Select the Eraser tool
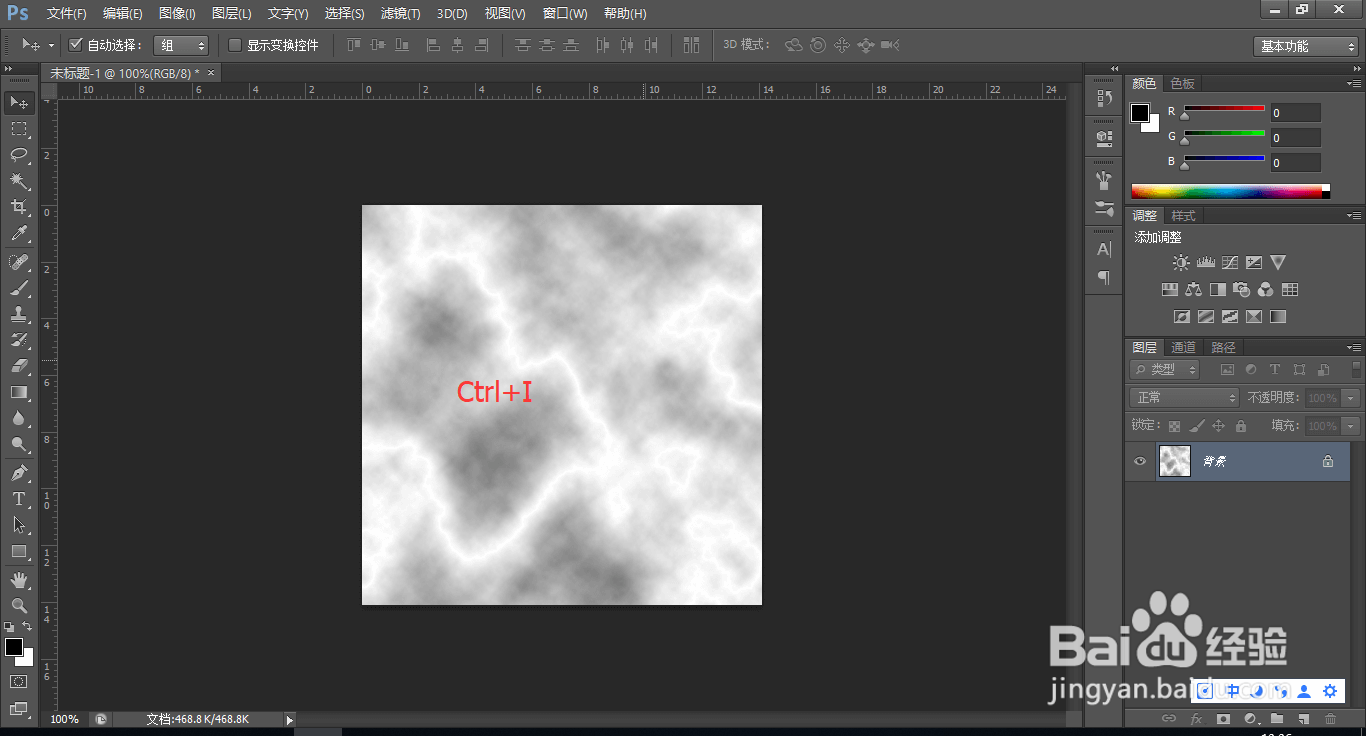1366x736 pixels. (19, 366)
